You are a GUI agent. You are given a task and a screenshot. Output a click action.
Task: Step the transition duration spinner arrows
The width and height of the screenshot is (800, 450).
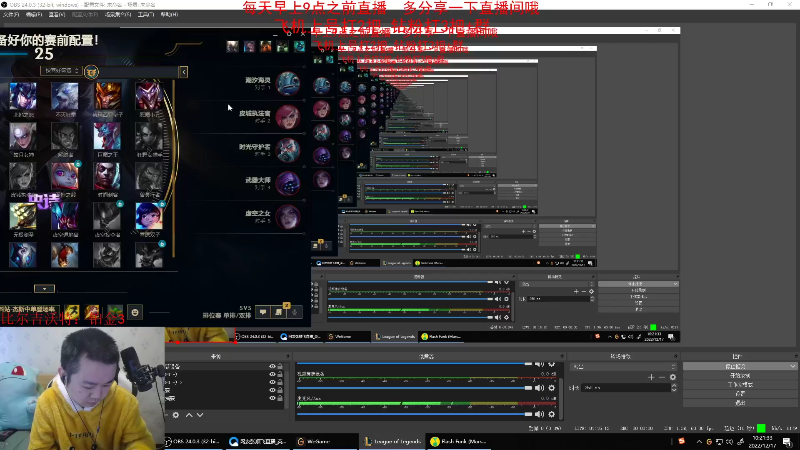674,388
